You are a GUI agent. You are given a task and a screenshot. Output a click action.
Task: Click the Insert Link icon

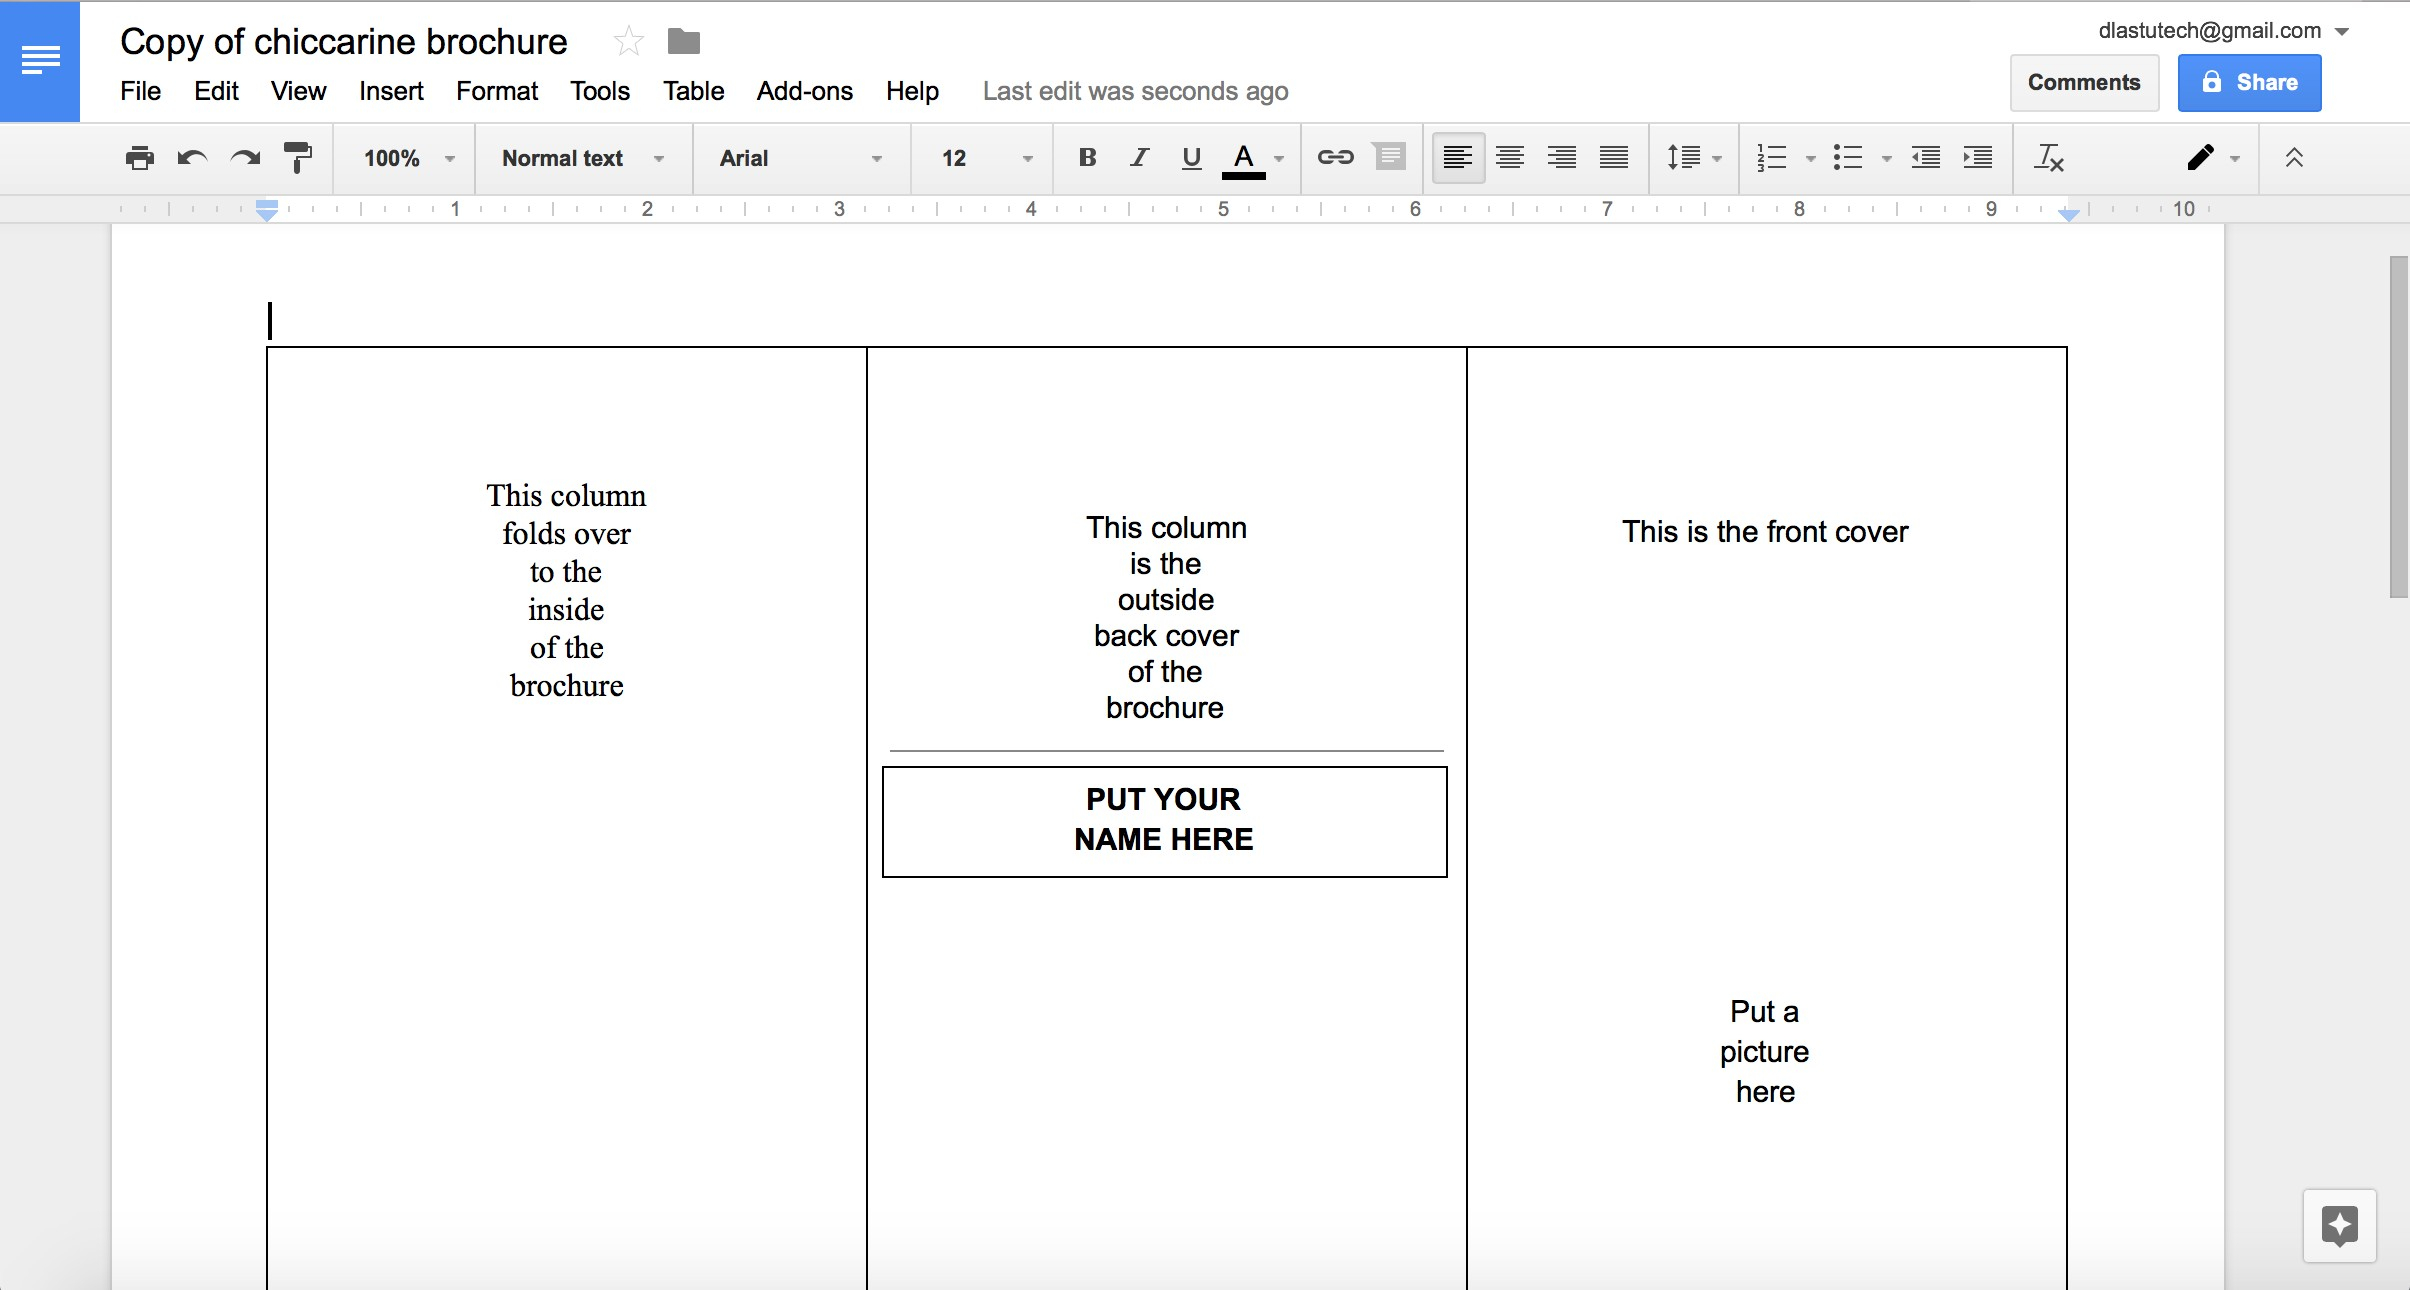pos(1333,158)
